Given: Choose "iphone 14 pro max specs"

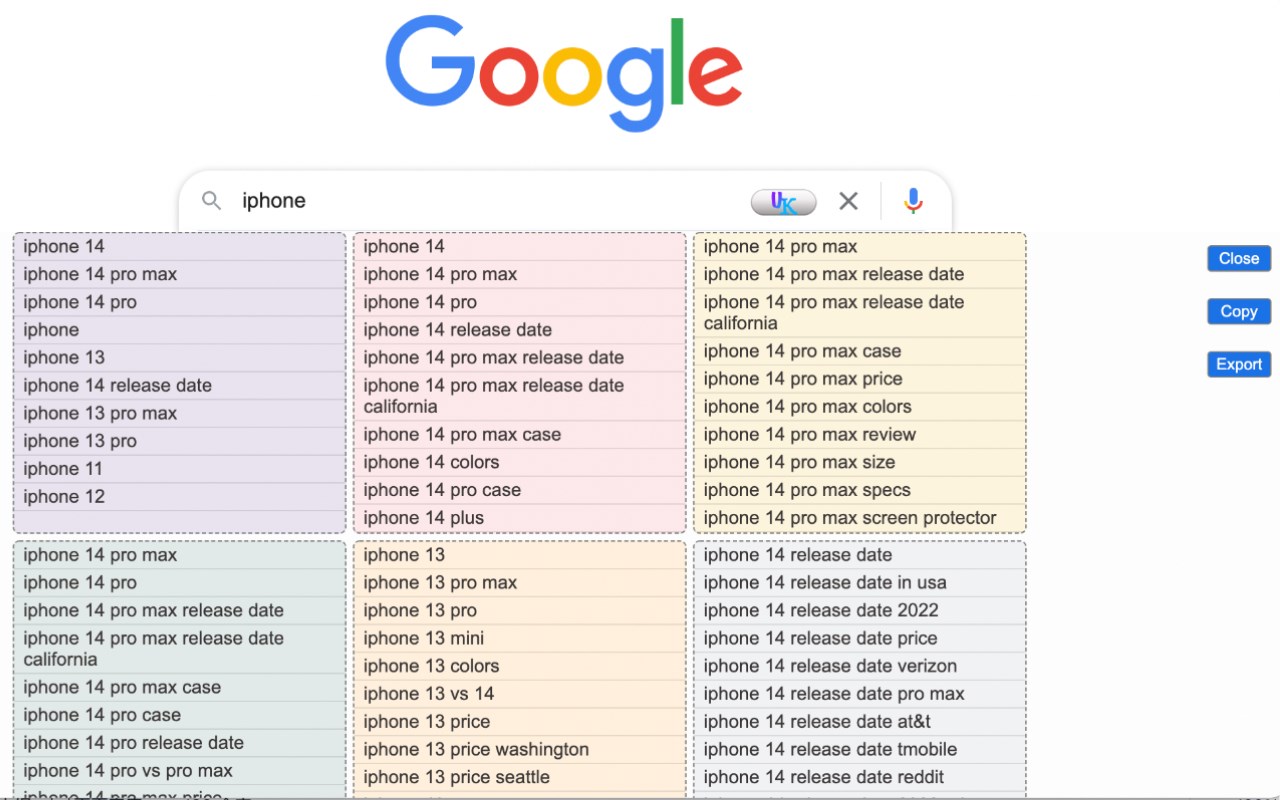Looking at the screenshot, I should pyautogui.click(x=806, y=490).
